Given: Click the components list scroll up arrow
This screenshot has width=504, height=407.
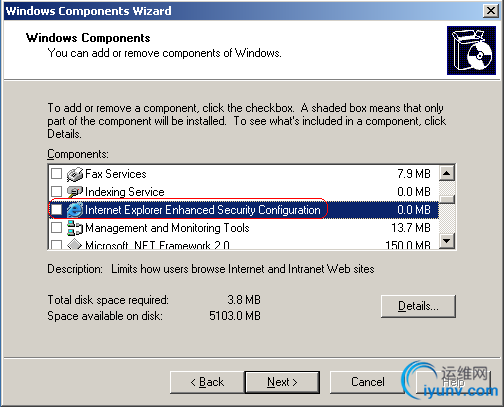Looking at the screenshot, I should [447, 173].
